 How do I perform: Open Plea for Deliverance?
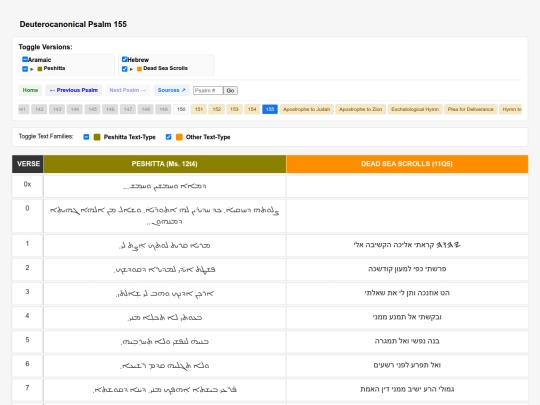[470, 109]
